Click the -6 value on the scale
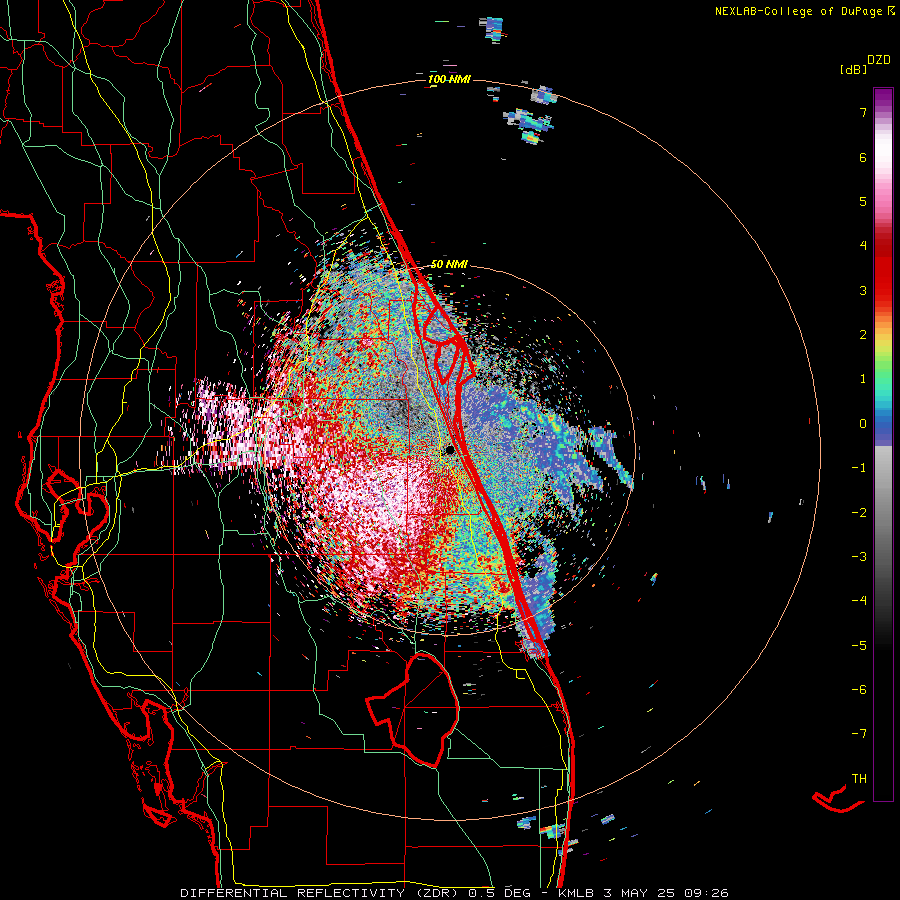 [x=859, y=690]
